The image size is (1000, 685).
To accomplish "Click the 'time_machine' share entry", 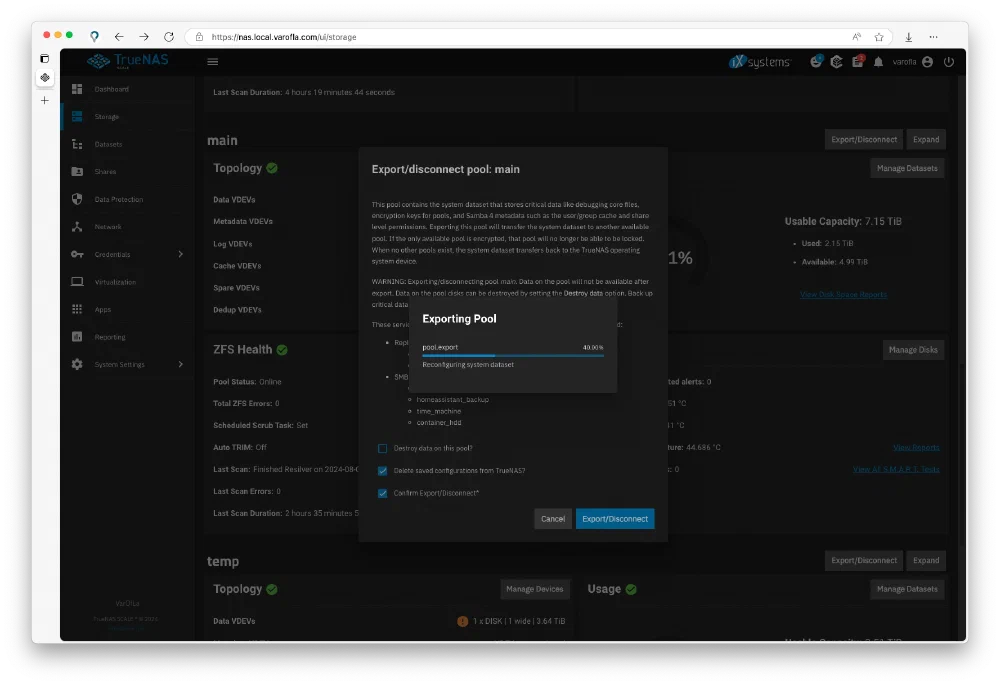I will click(439, 411).
